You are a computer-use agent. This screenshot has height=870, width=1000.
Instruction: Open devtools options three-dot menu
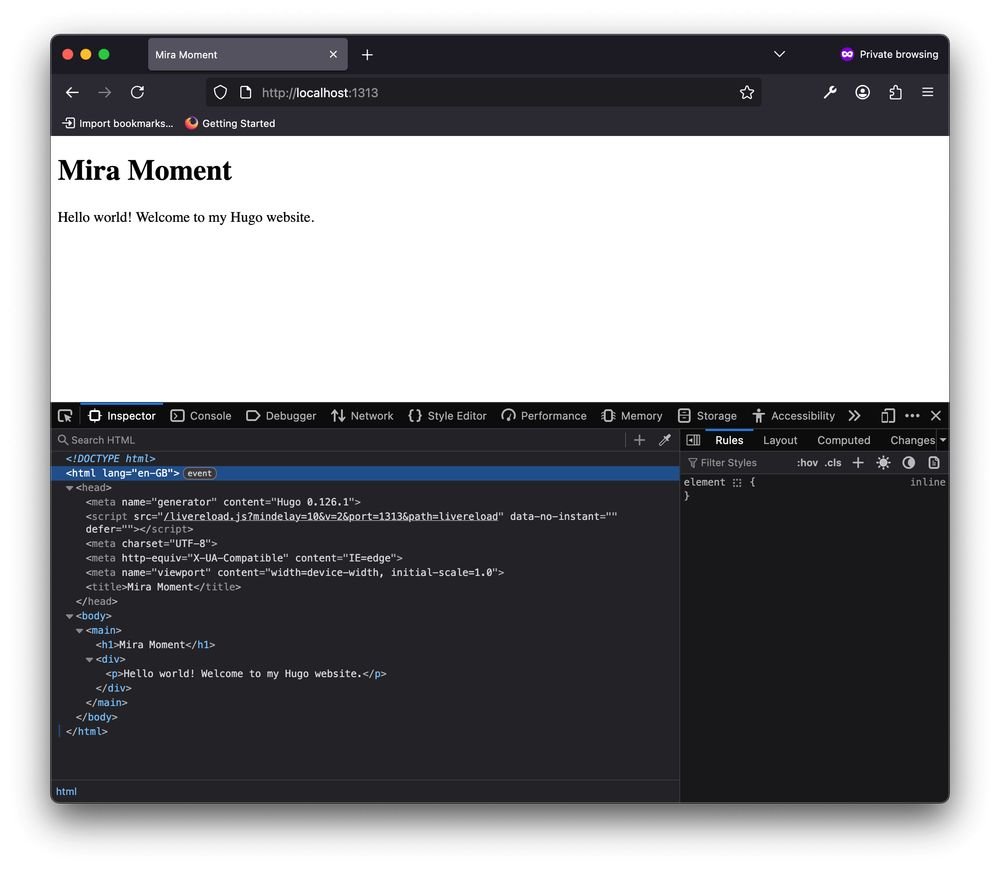[x=912, y=416]
